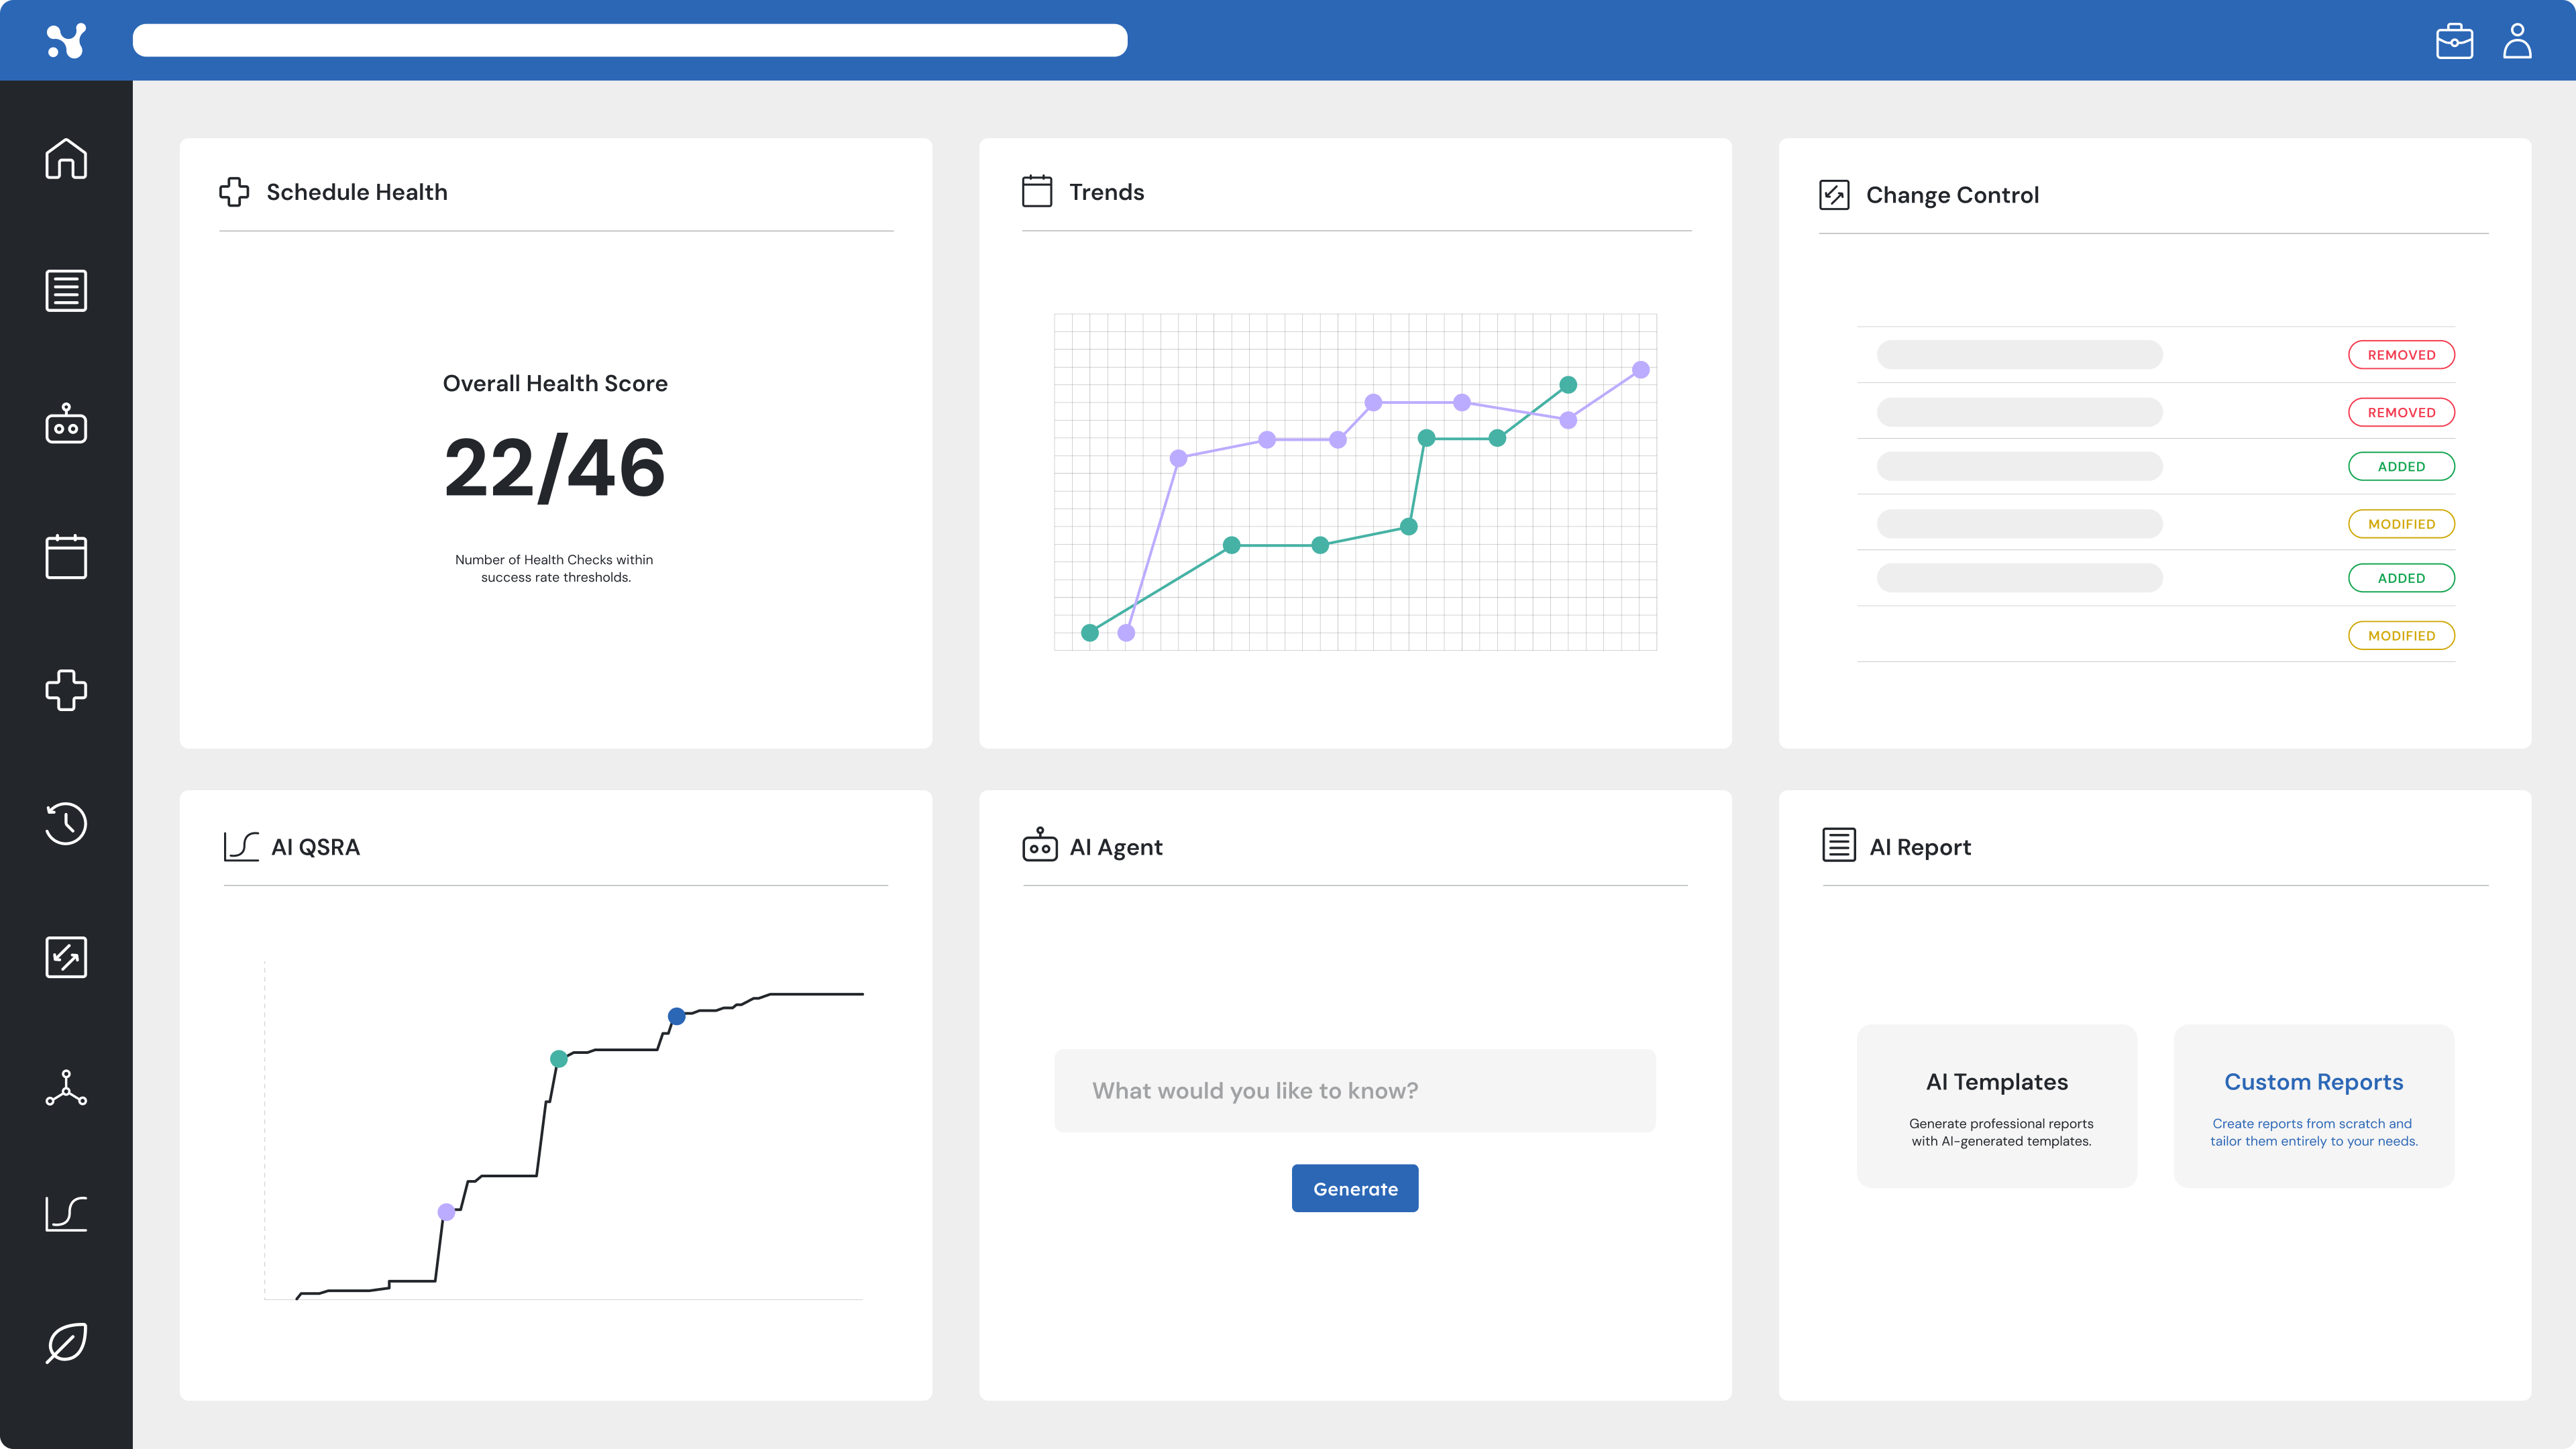Open the QSRA curve sidebar icon

coord(66,1213)
